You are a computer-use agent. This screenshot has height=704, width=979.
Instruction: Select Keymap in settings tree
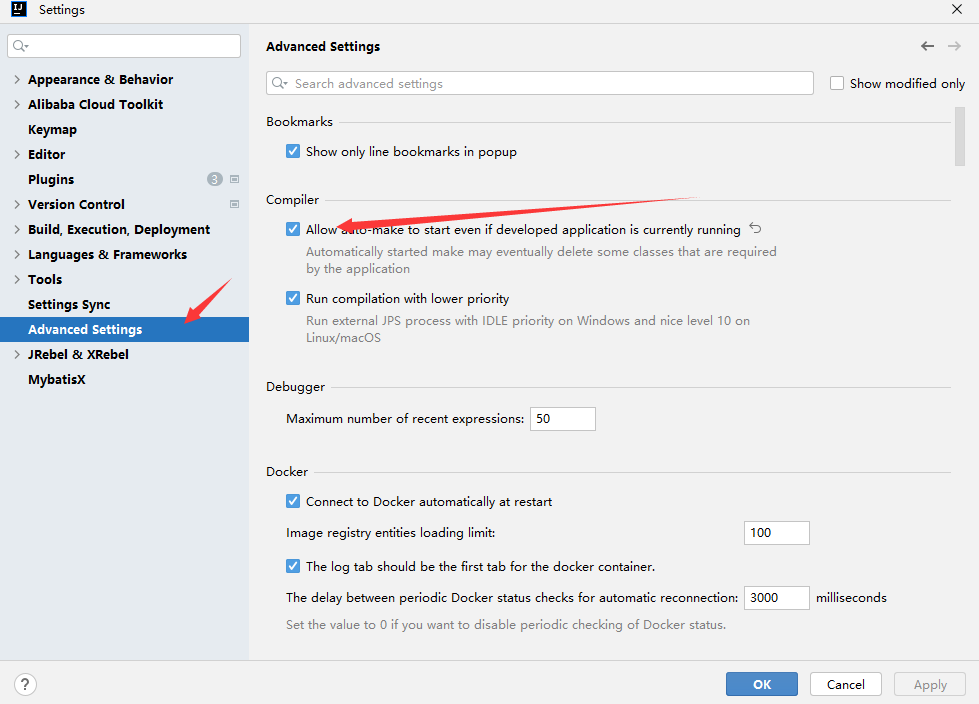click(x=52, y=129)
